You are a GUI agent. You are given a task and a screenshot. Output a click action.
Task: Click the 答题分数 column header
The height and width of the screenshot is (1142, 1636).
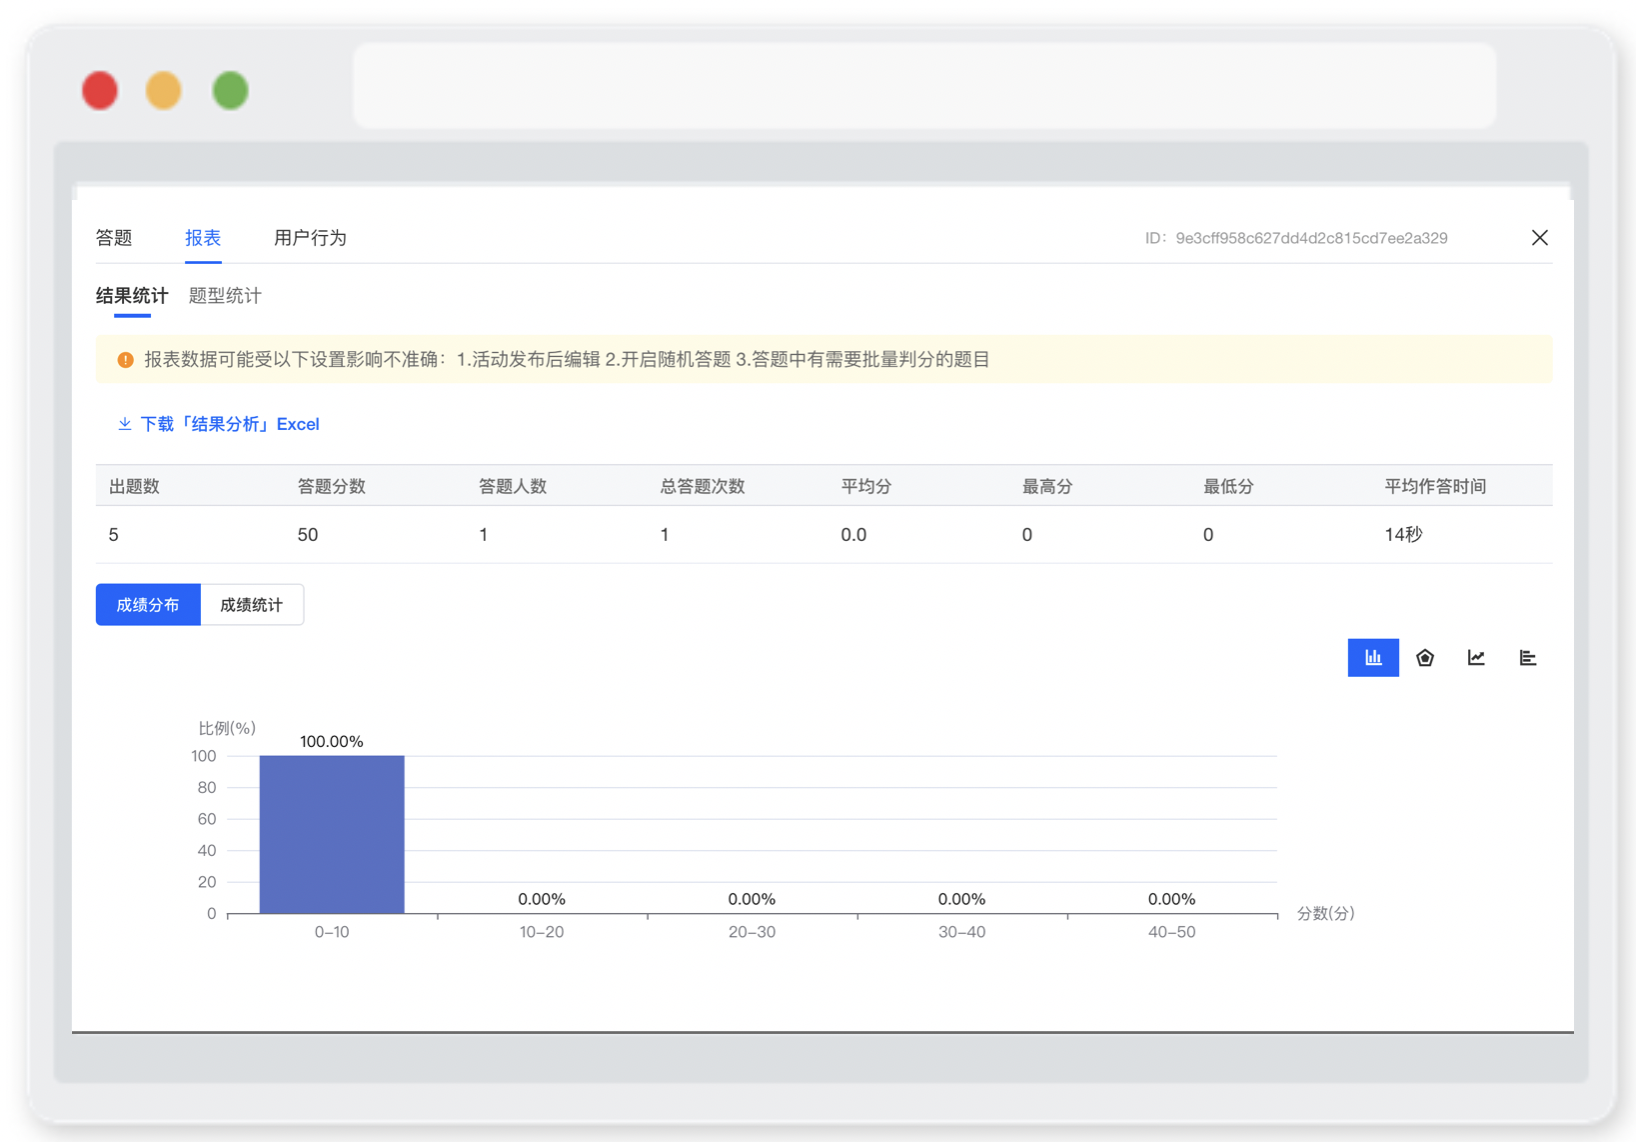pyautogui.click(x=332, y=487)
